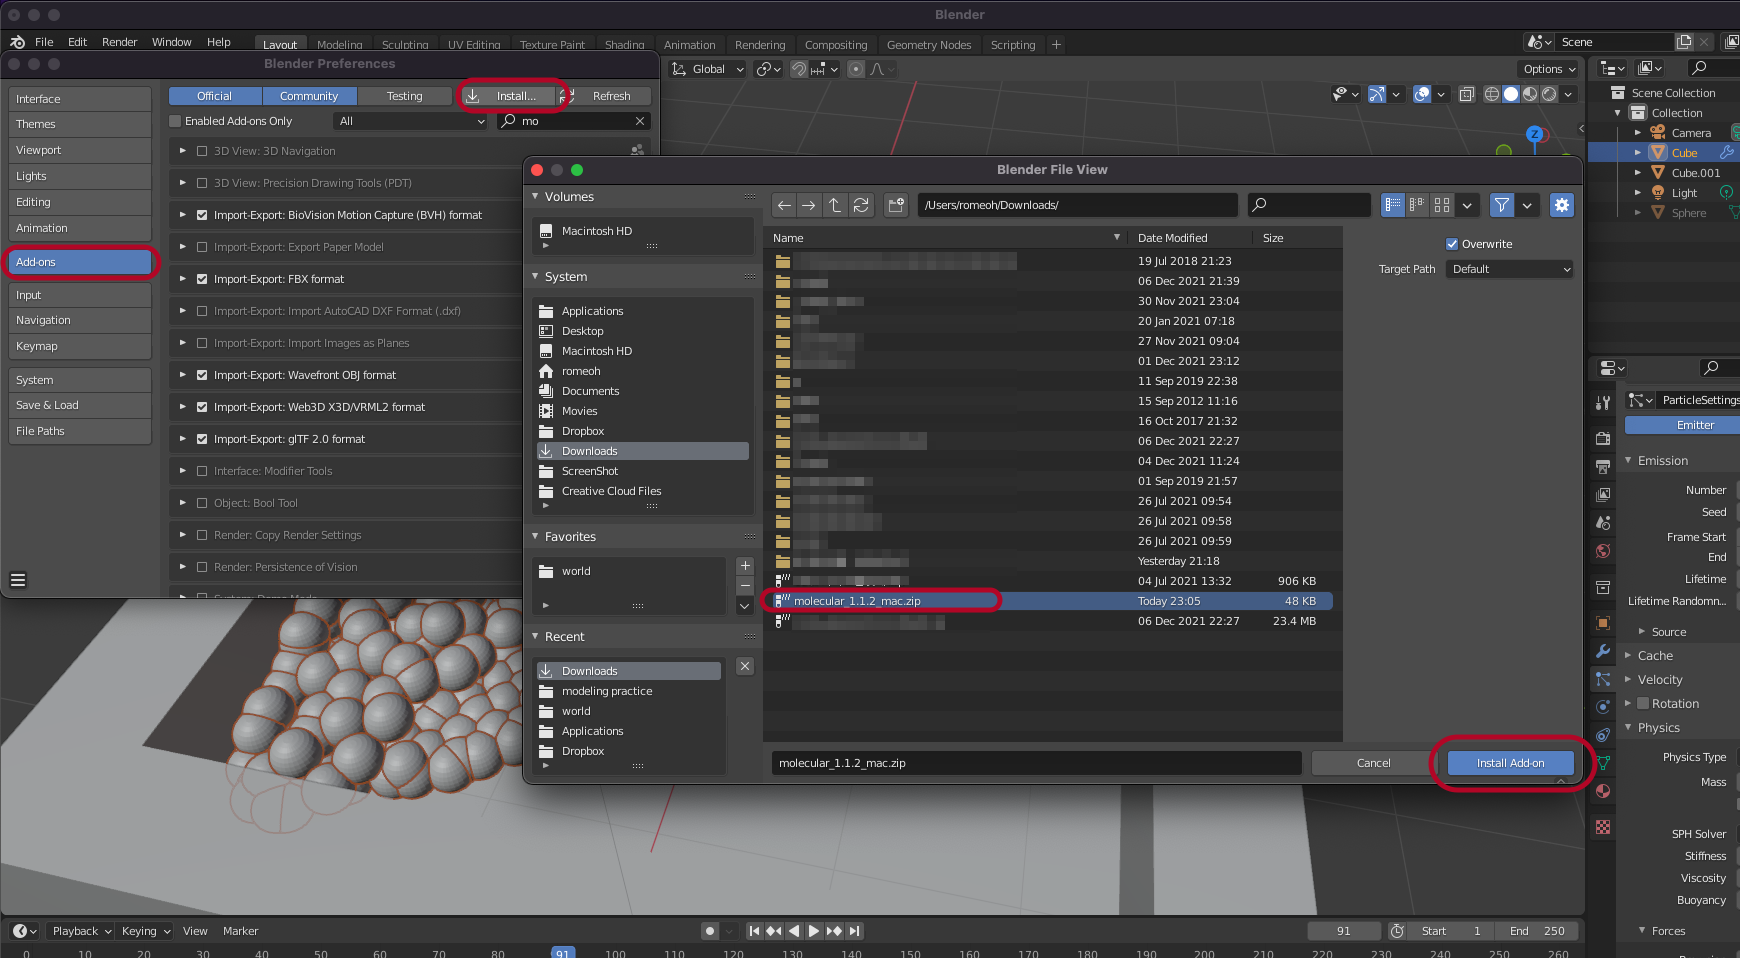Viewport: 1740px width, 958px height.
Task: Open the Modifier wrench properties tab
Action: 1603,651
